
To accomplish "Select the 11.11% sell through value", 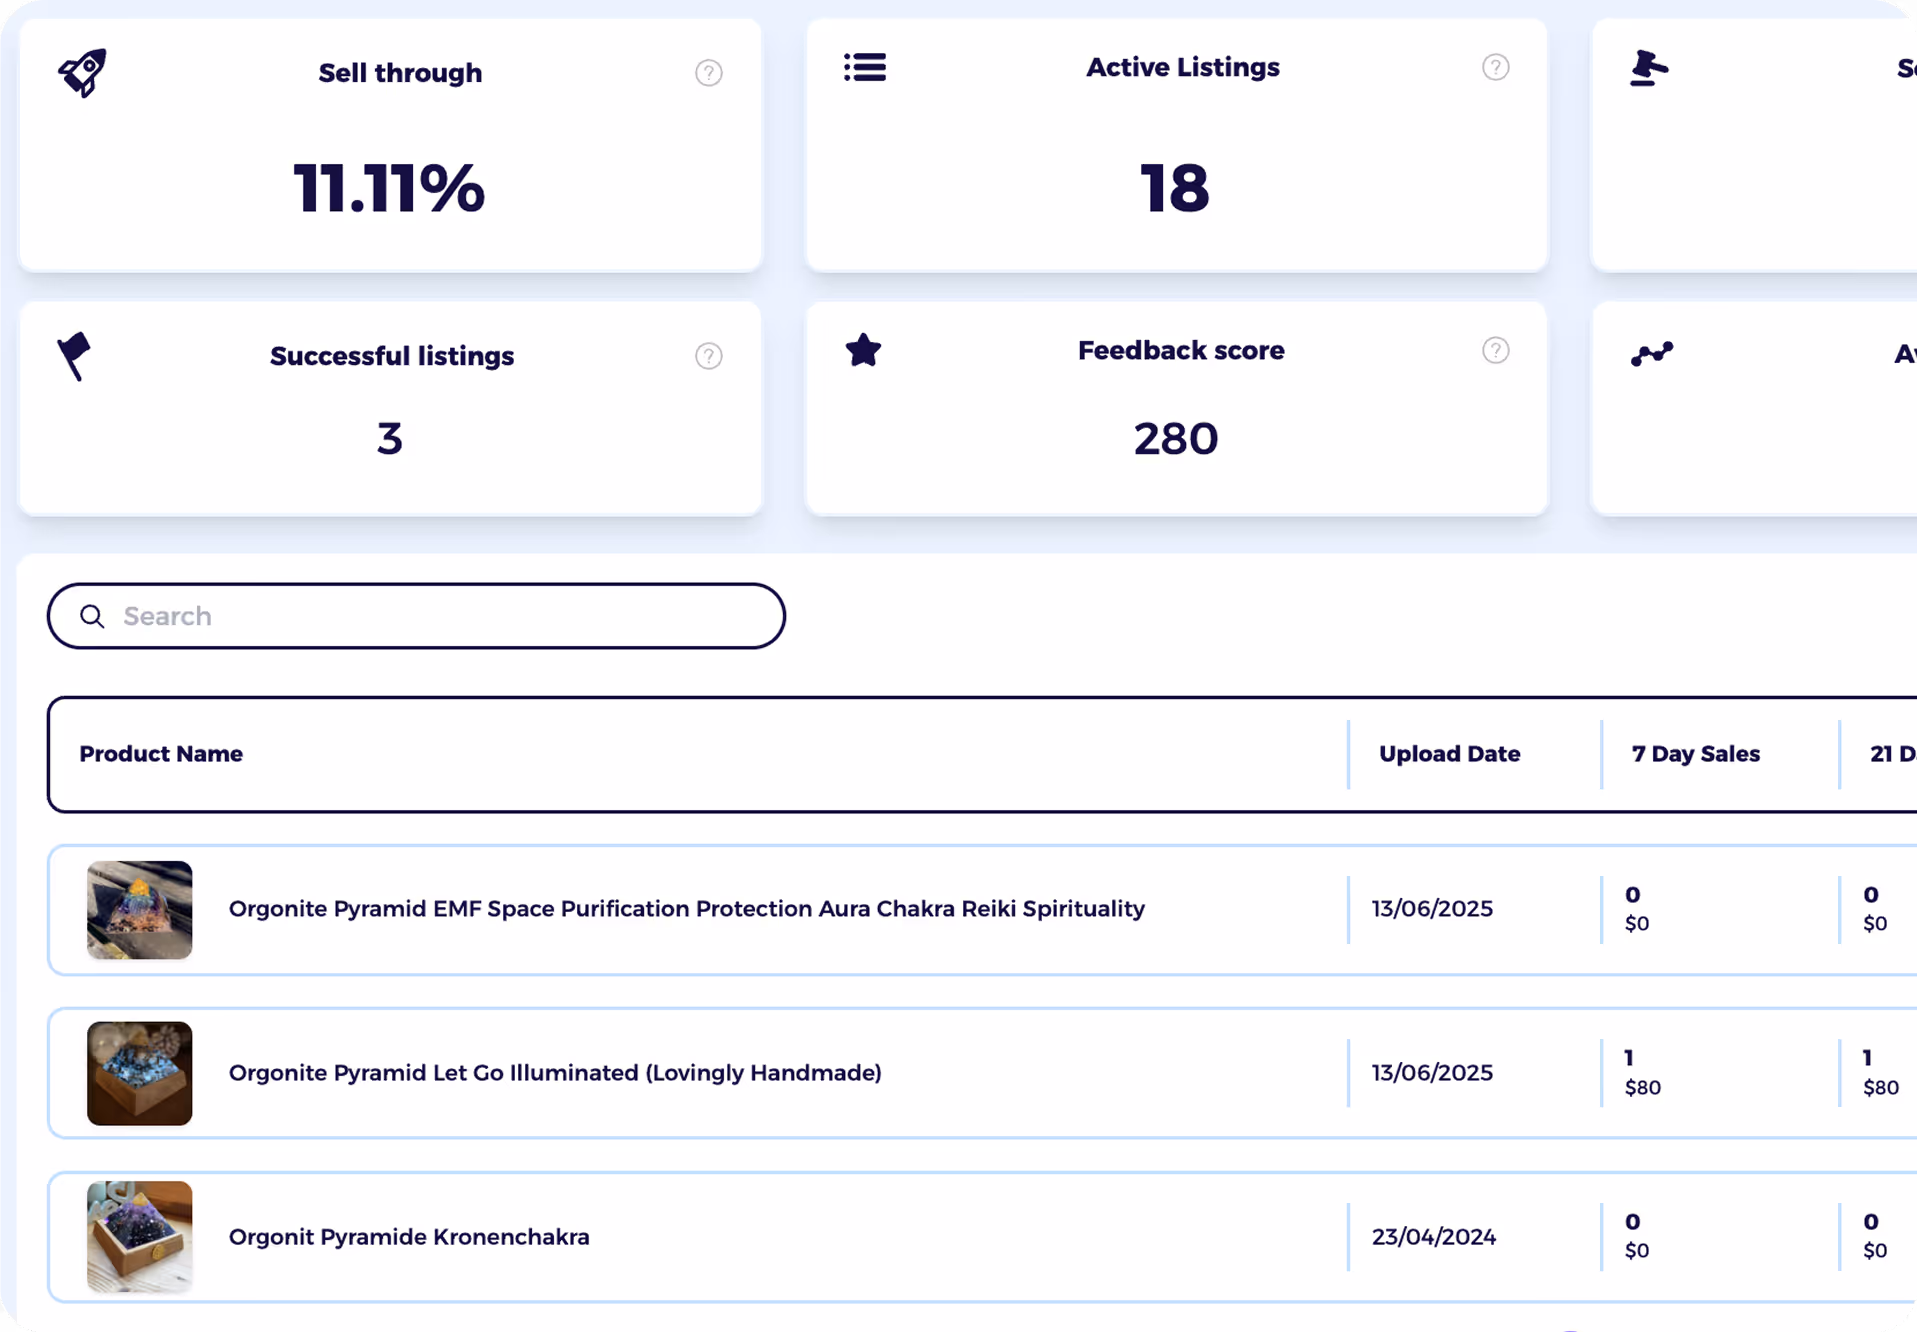I will (389, 188).
